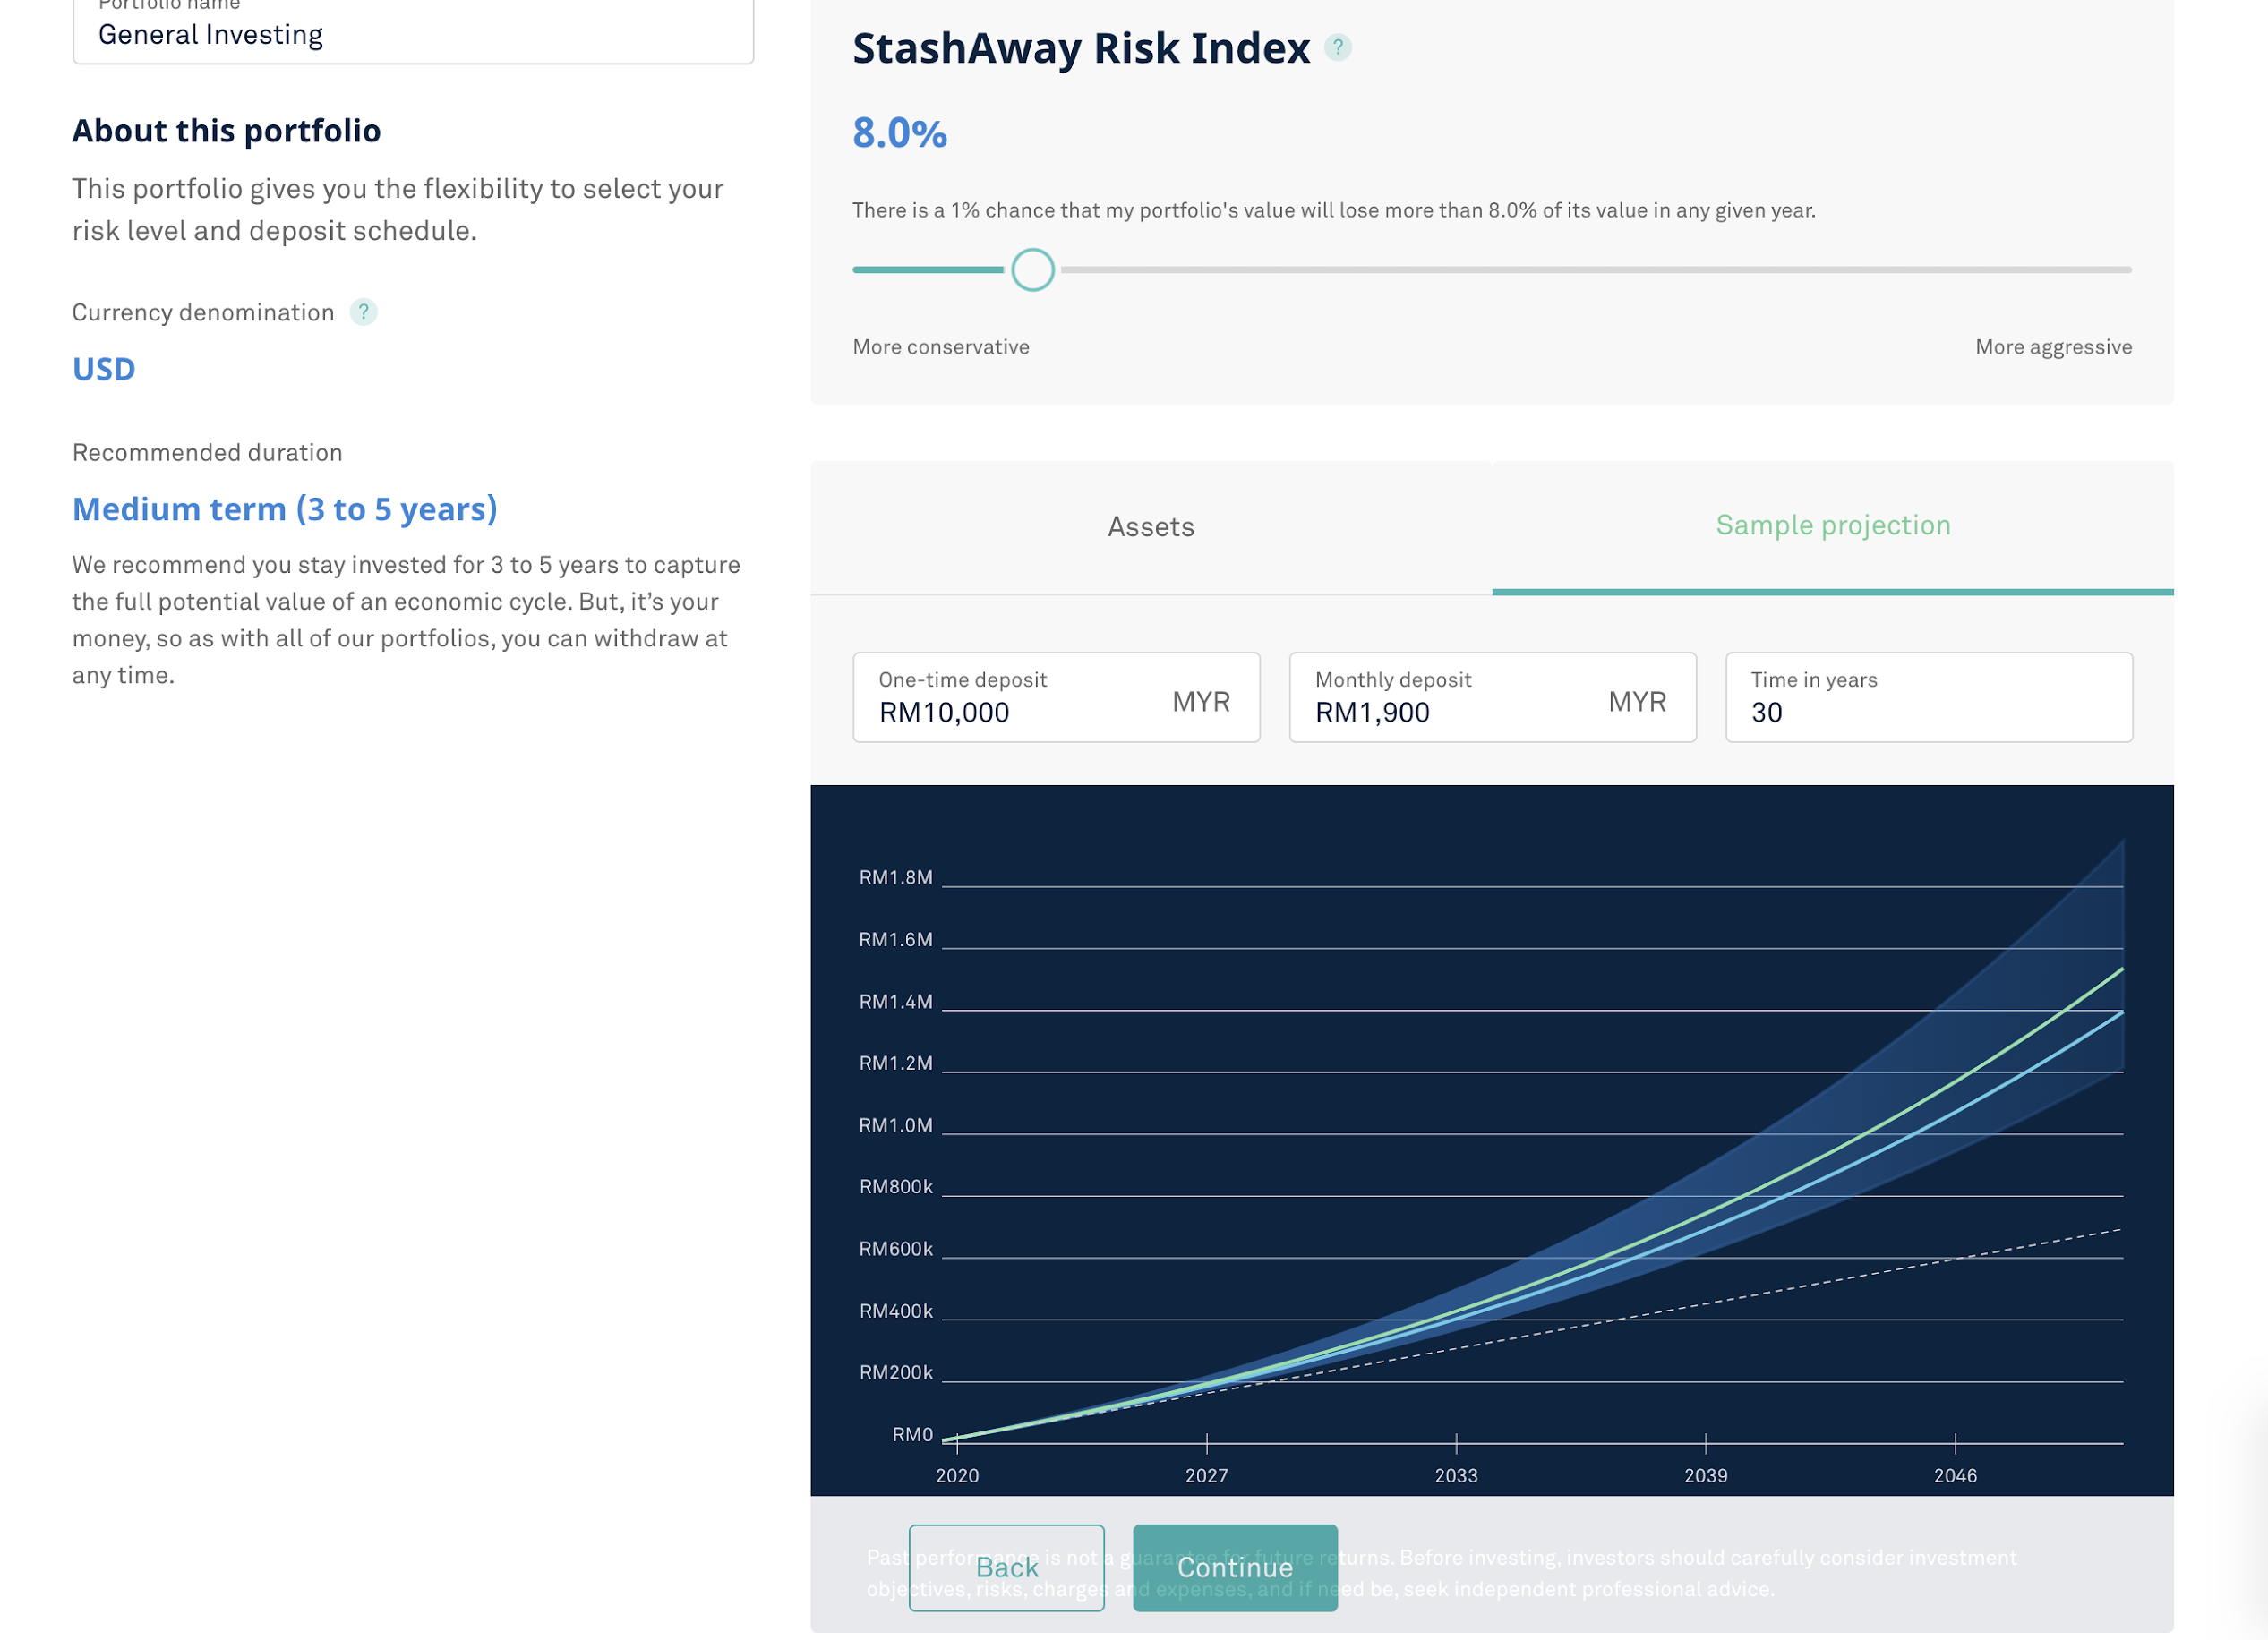This screenshot has width=2268, height=1640.
Task: Click the 2046 marker on chart axis
Action: click(1954, 1475)
